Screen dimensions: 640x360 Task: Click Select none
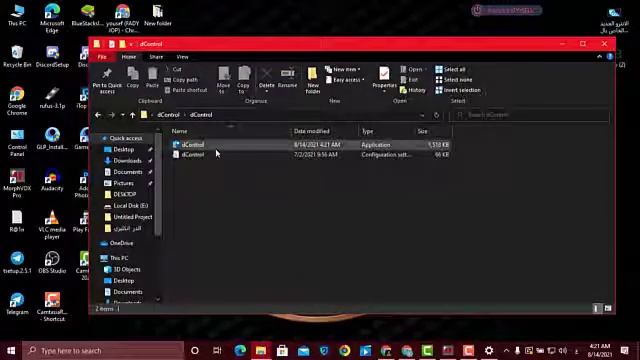click(453, 80)
